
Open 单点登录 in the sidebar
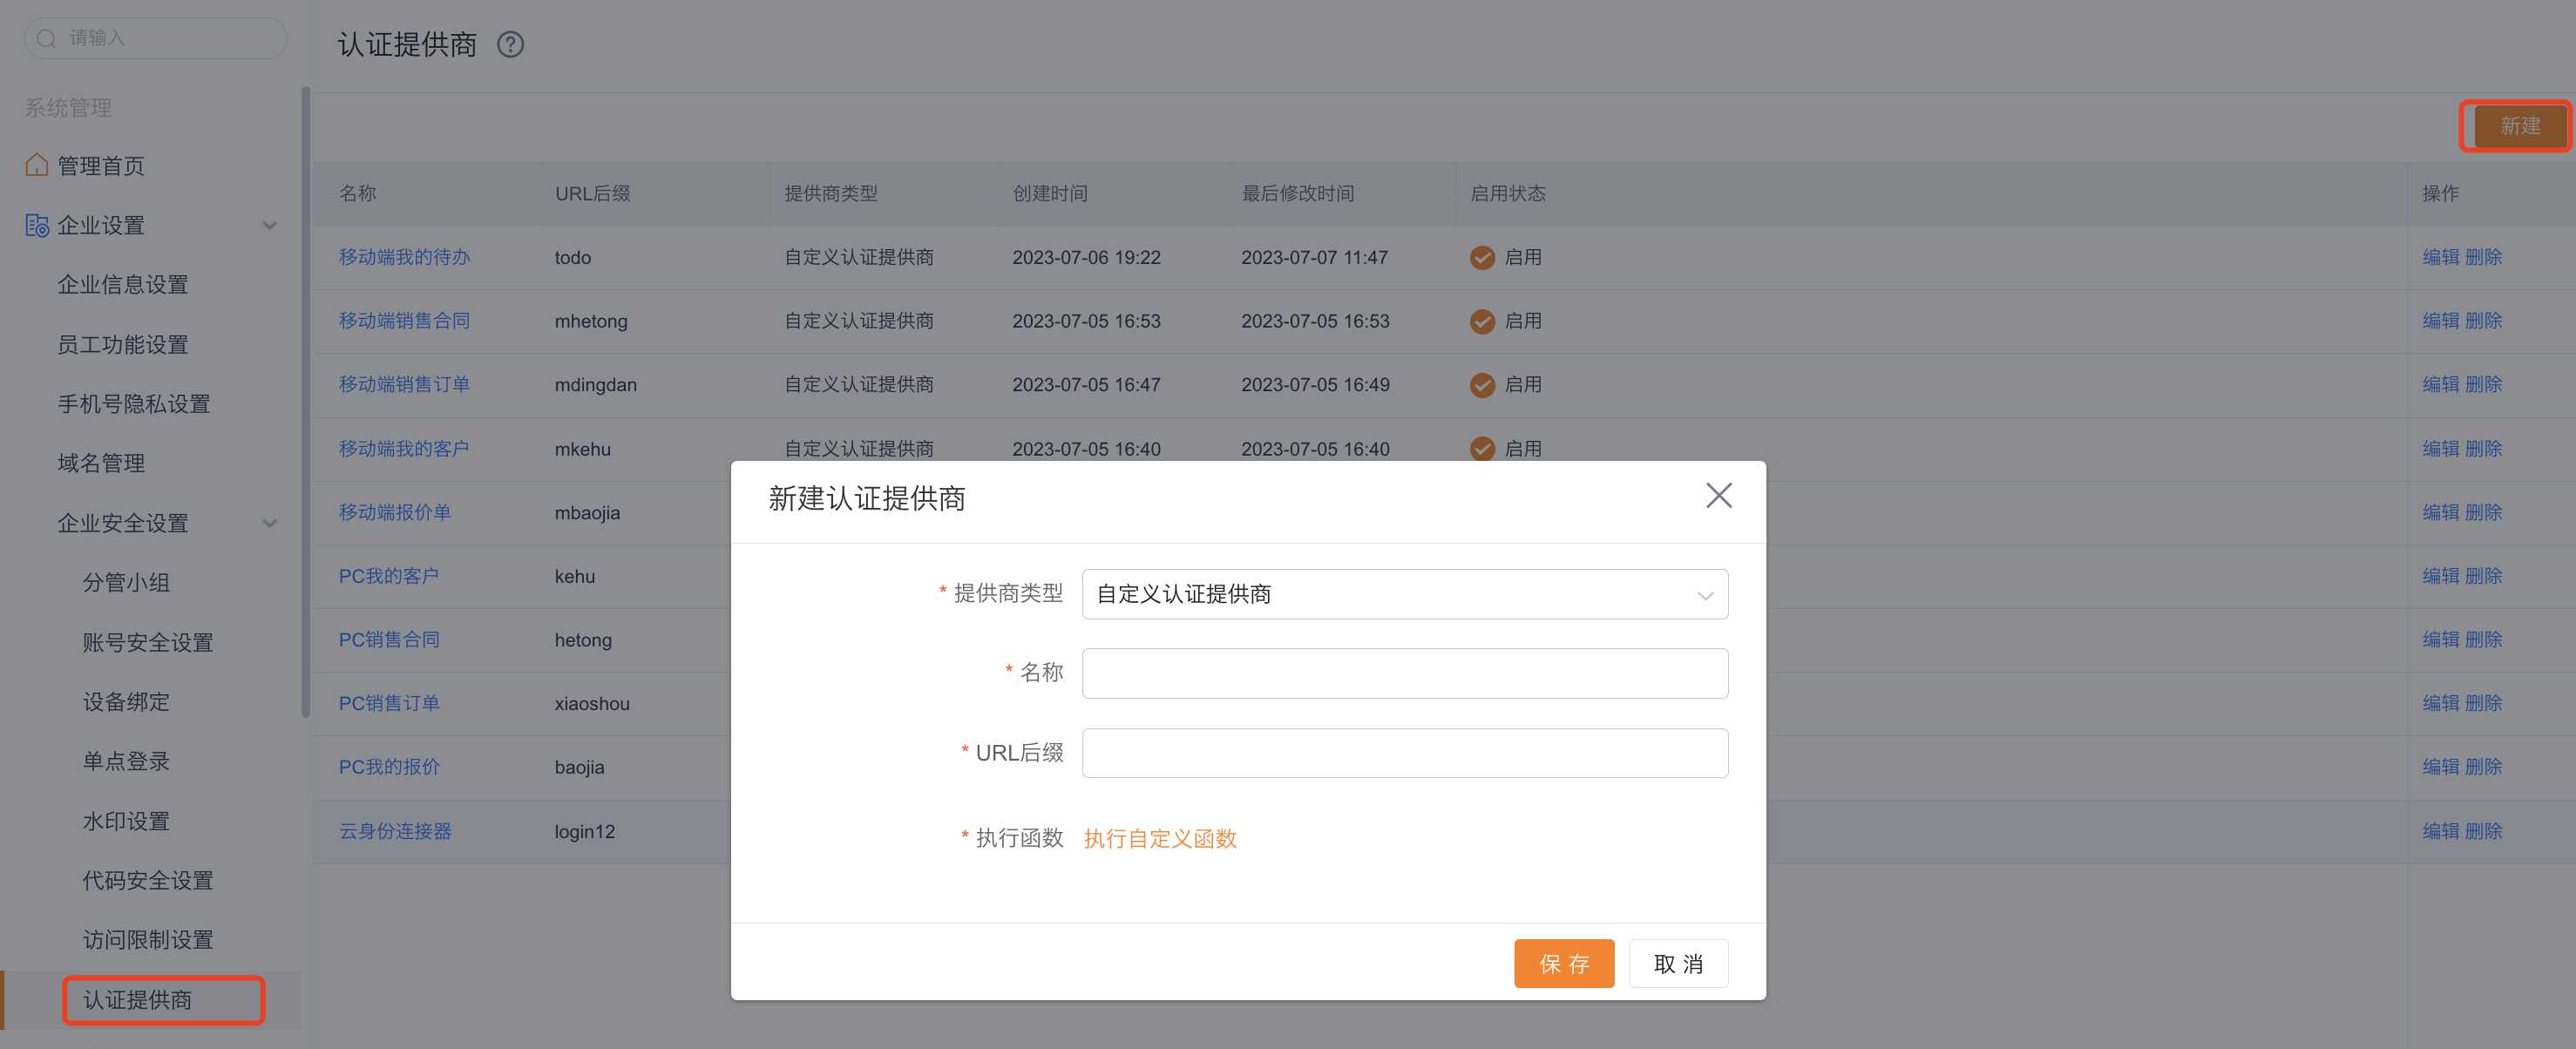tap(126, 761)
